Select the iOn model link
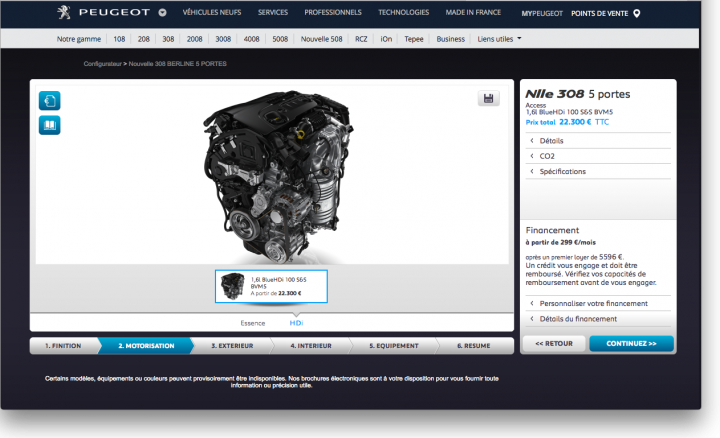This screenshot has height=438, width=720. (x=386, y=39)
